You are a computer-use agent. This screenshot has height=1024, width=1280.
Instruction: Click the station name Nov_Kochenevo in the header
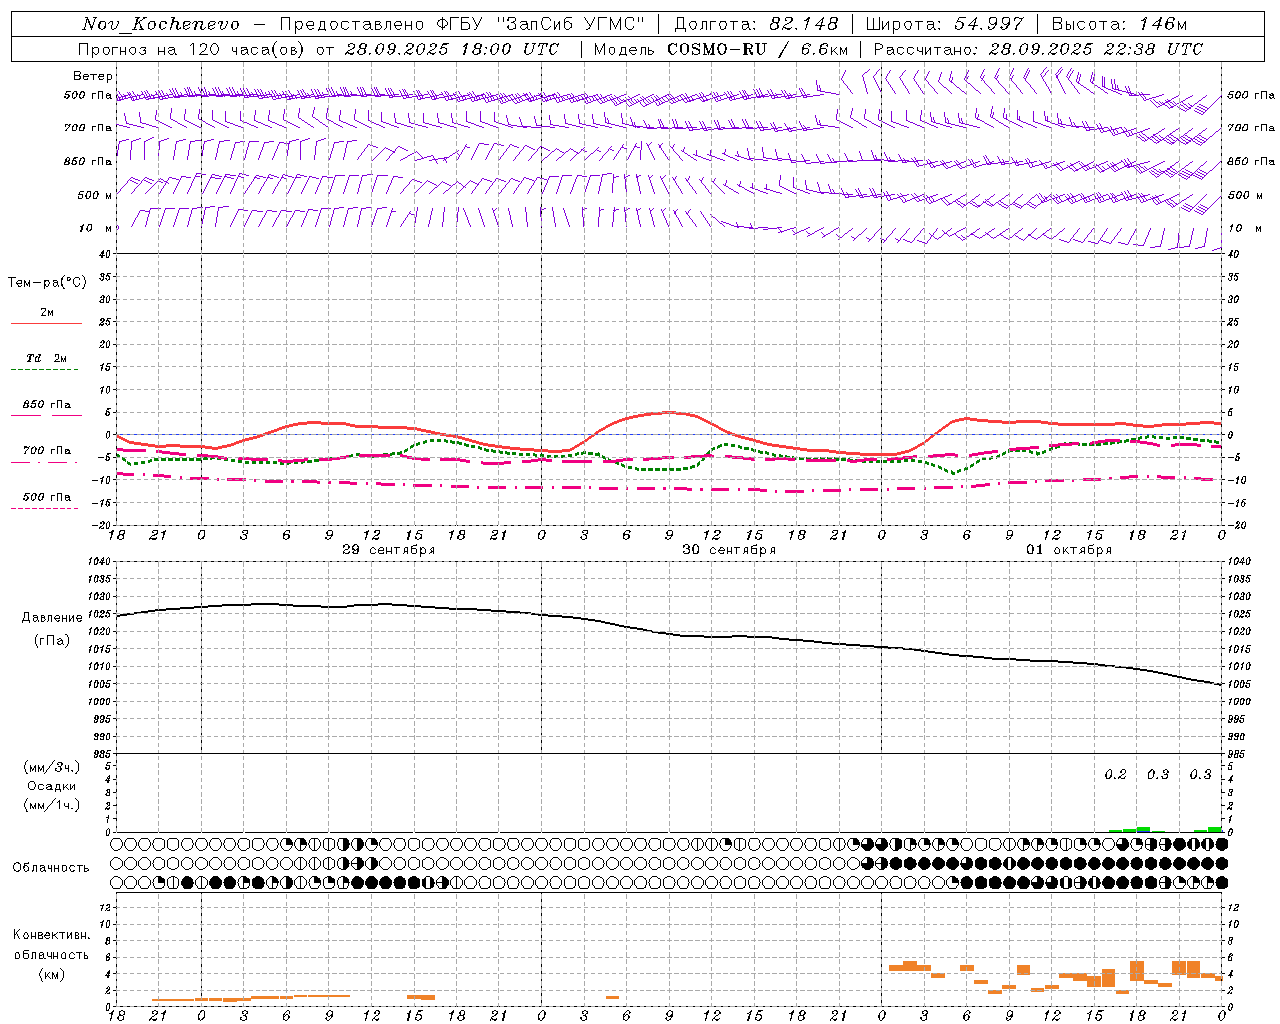pyautogui.click(x=161, y=24)
